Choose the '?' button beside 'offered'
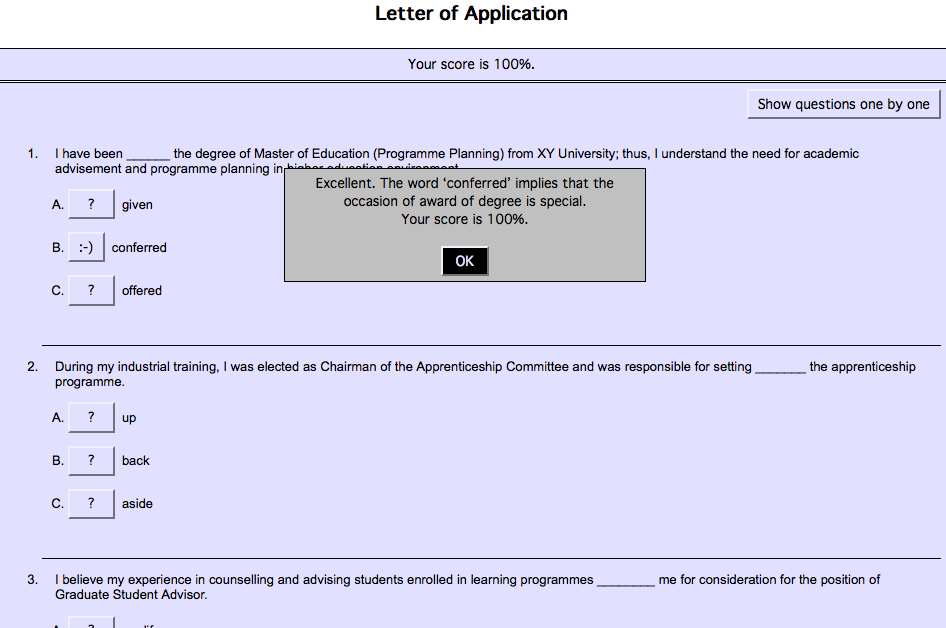 click(x=91, y=291)
